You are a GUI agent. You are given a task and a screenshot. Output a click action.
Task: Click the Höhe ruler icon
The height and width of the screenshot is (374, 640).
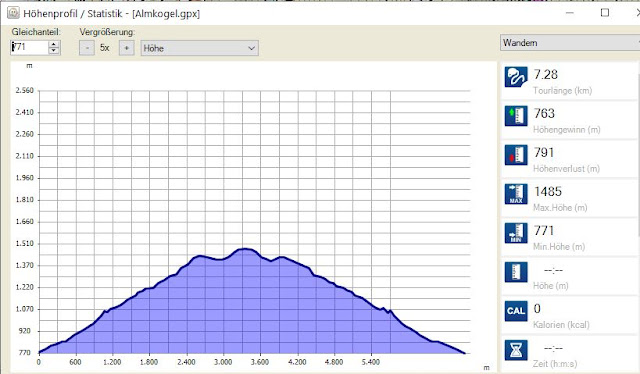516,272
